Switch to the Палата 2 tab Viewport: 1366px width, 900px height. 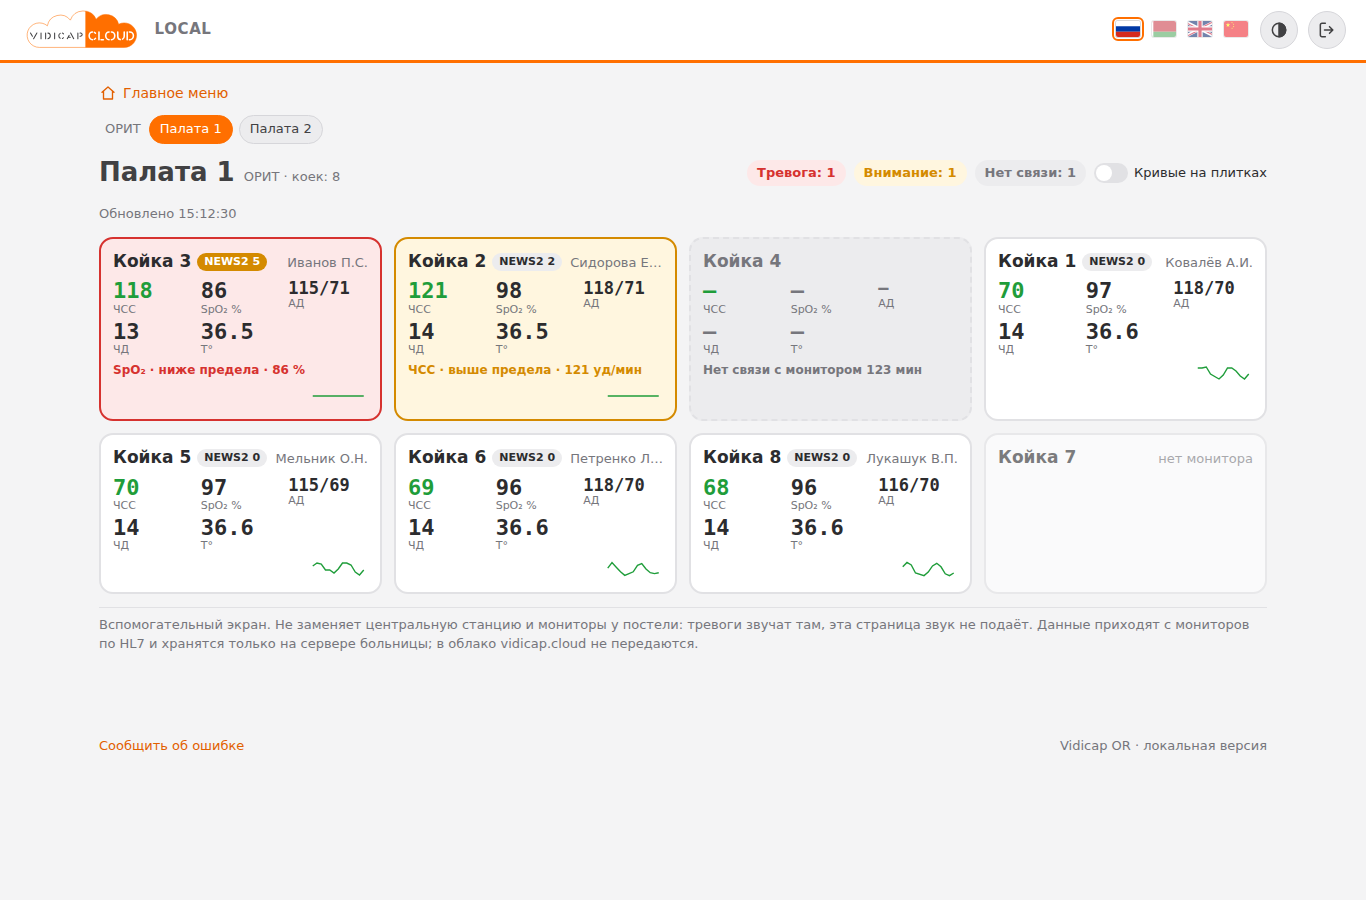(281, 129)
